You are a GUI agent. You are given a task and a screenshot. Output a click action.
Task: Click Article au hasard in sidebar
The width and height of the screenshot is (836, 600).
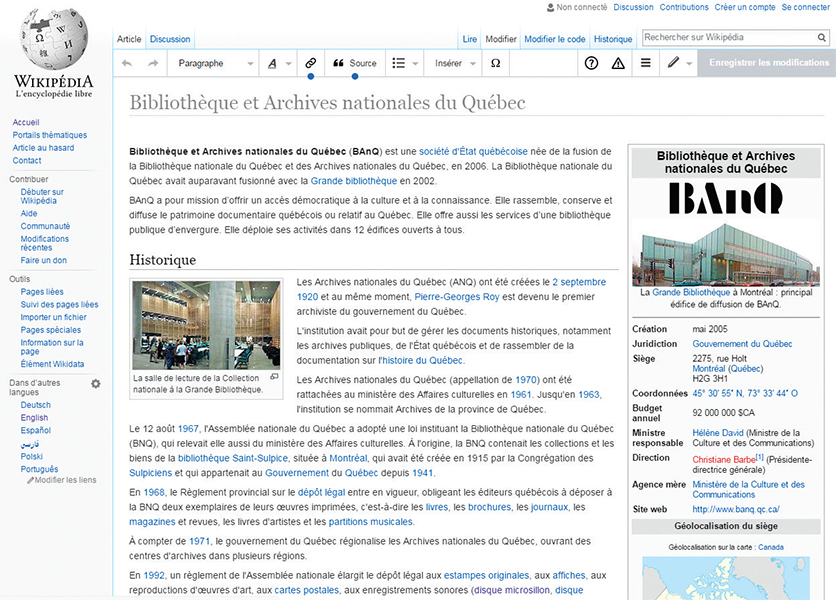click(43, 148)
